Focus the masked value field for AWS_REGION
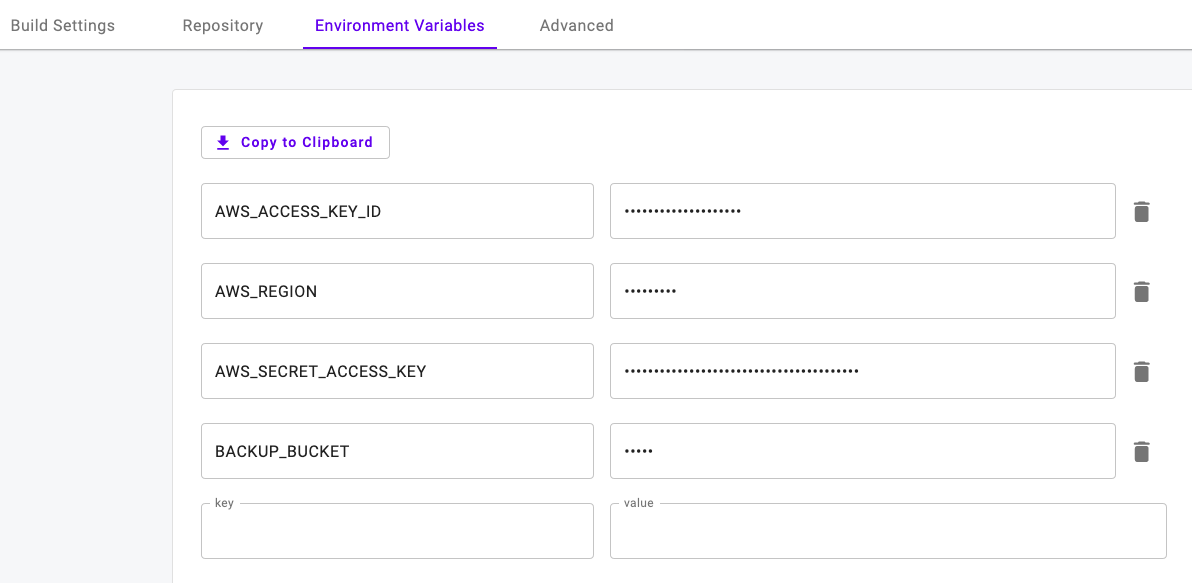This screenshot has width=1192, height=583. (862, 291)
